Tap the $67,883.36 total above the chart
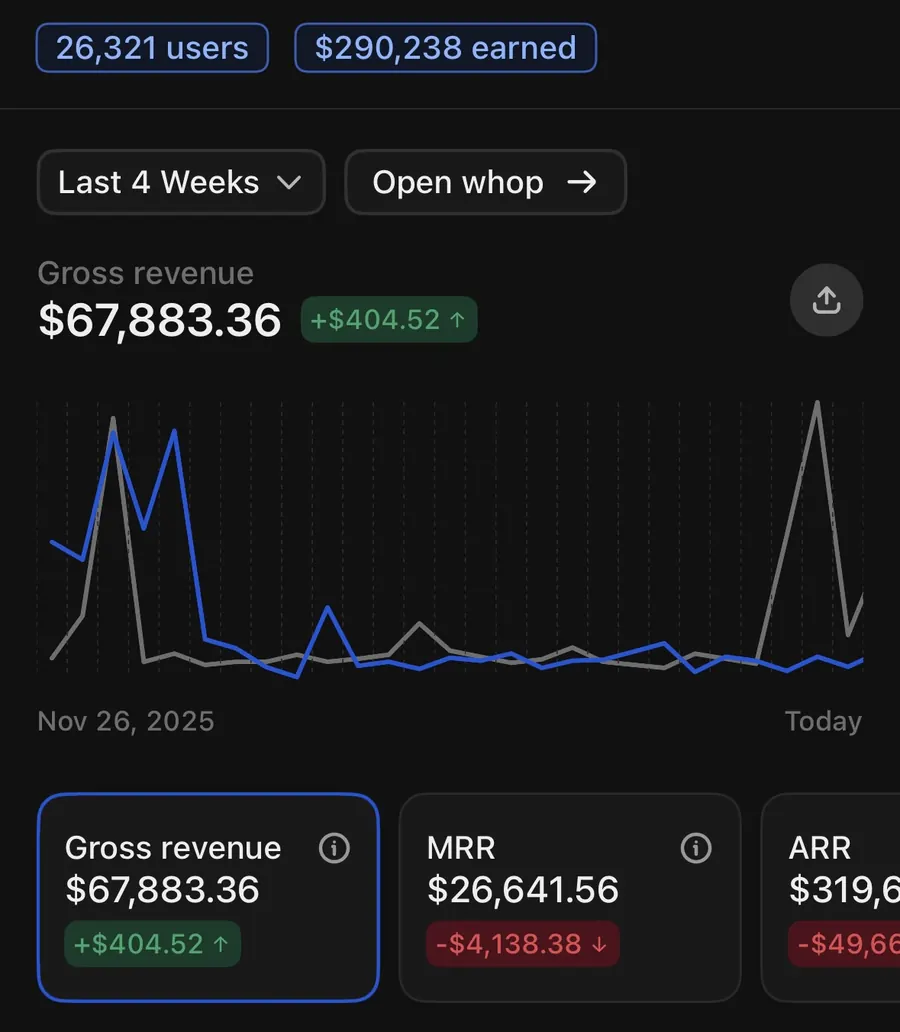This screenshot has height=1032, width=900. click(x=160, y=321)
